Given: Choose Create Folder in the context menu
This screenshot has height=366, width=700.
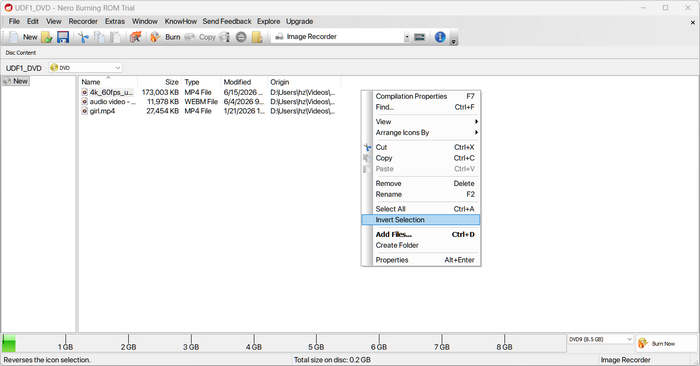Looking at the screenshot, I should (x=421, y=245).
